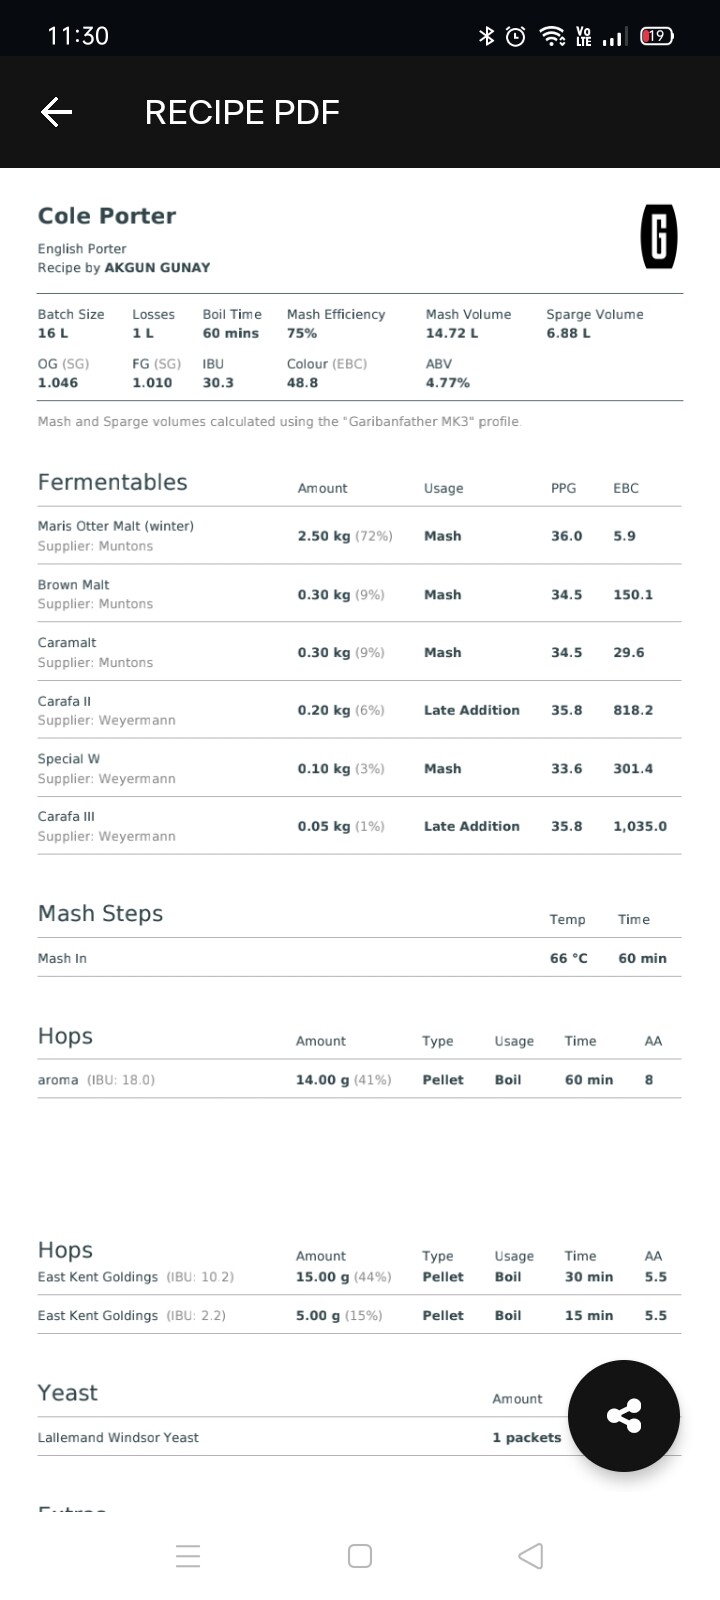Tap the Android back triangle icon
Screen dimensions: 720x1600
coord(531,1556)
